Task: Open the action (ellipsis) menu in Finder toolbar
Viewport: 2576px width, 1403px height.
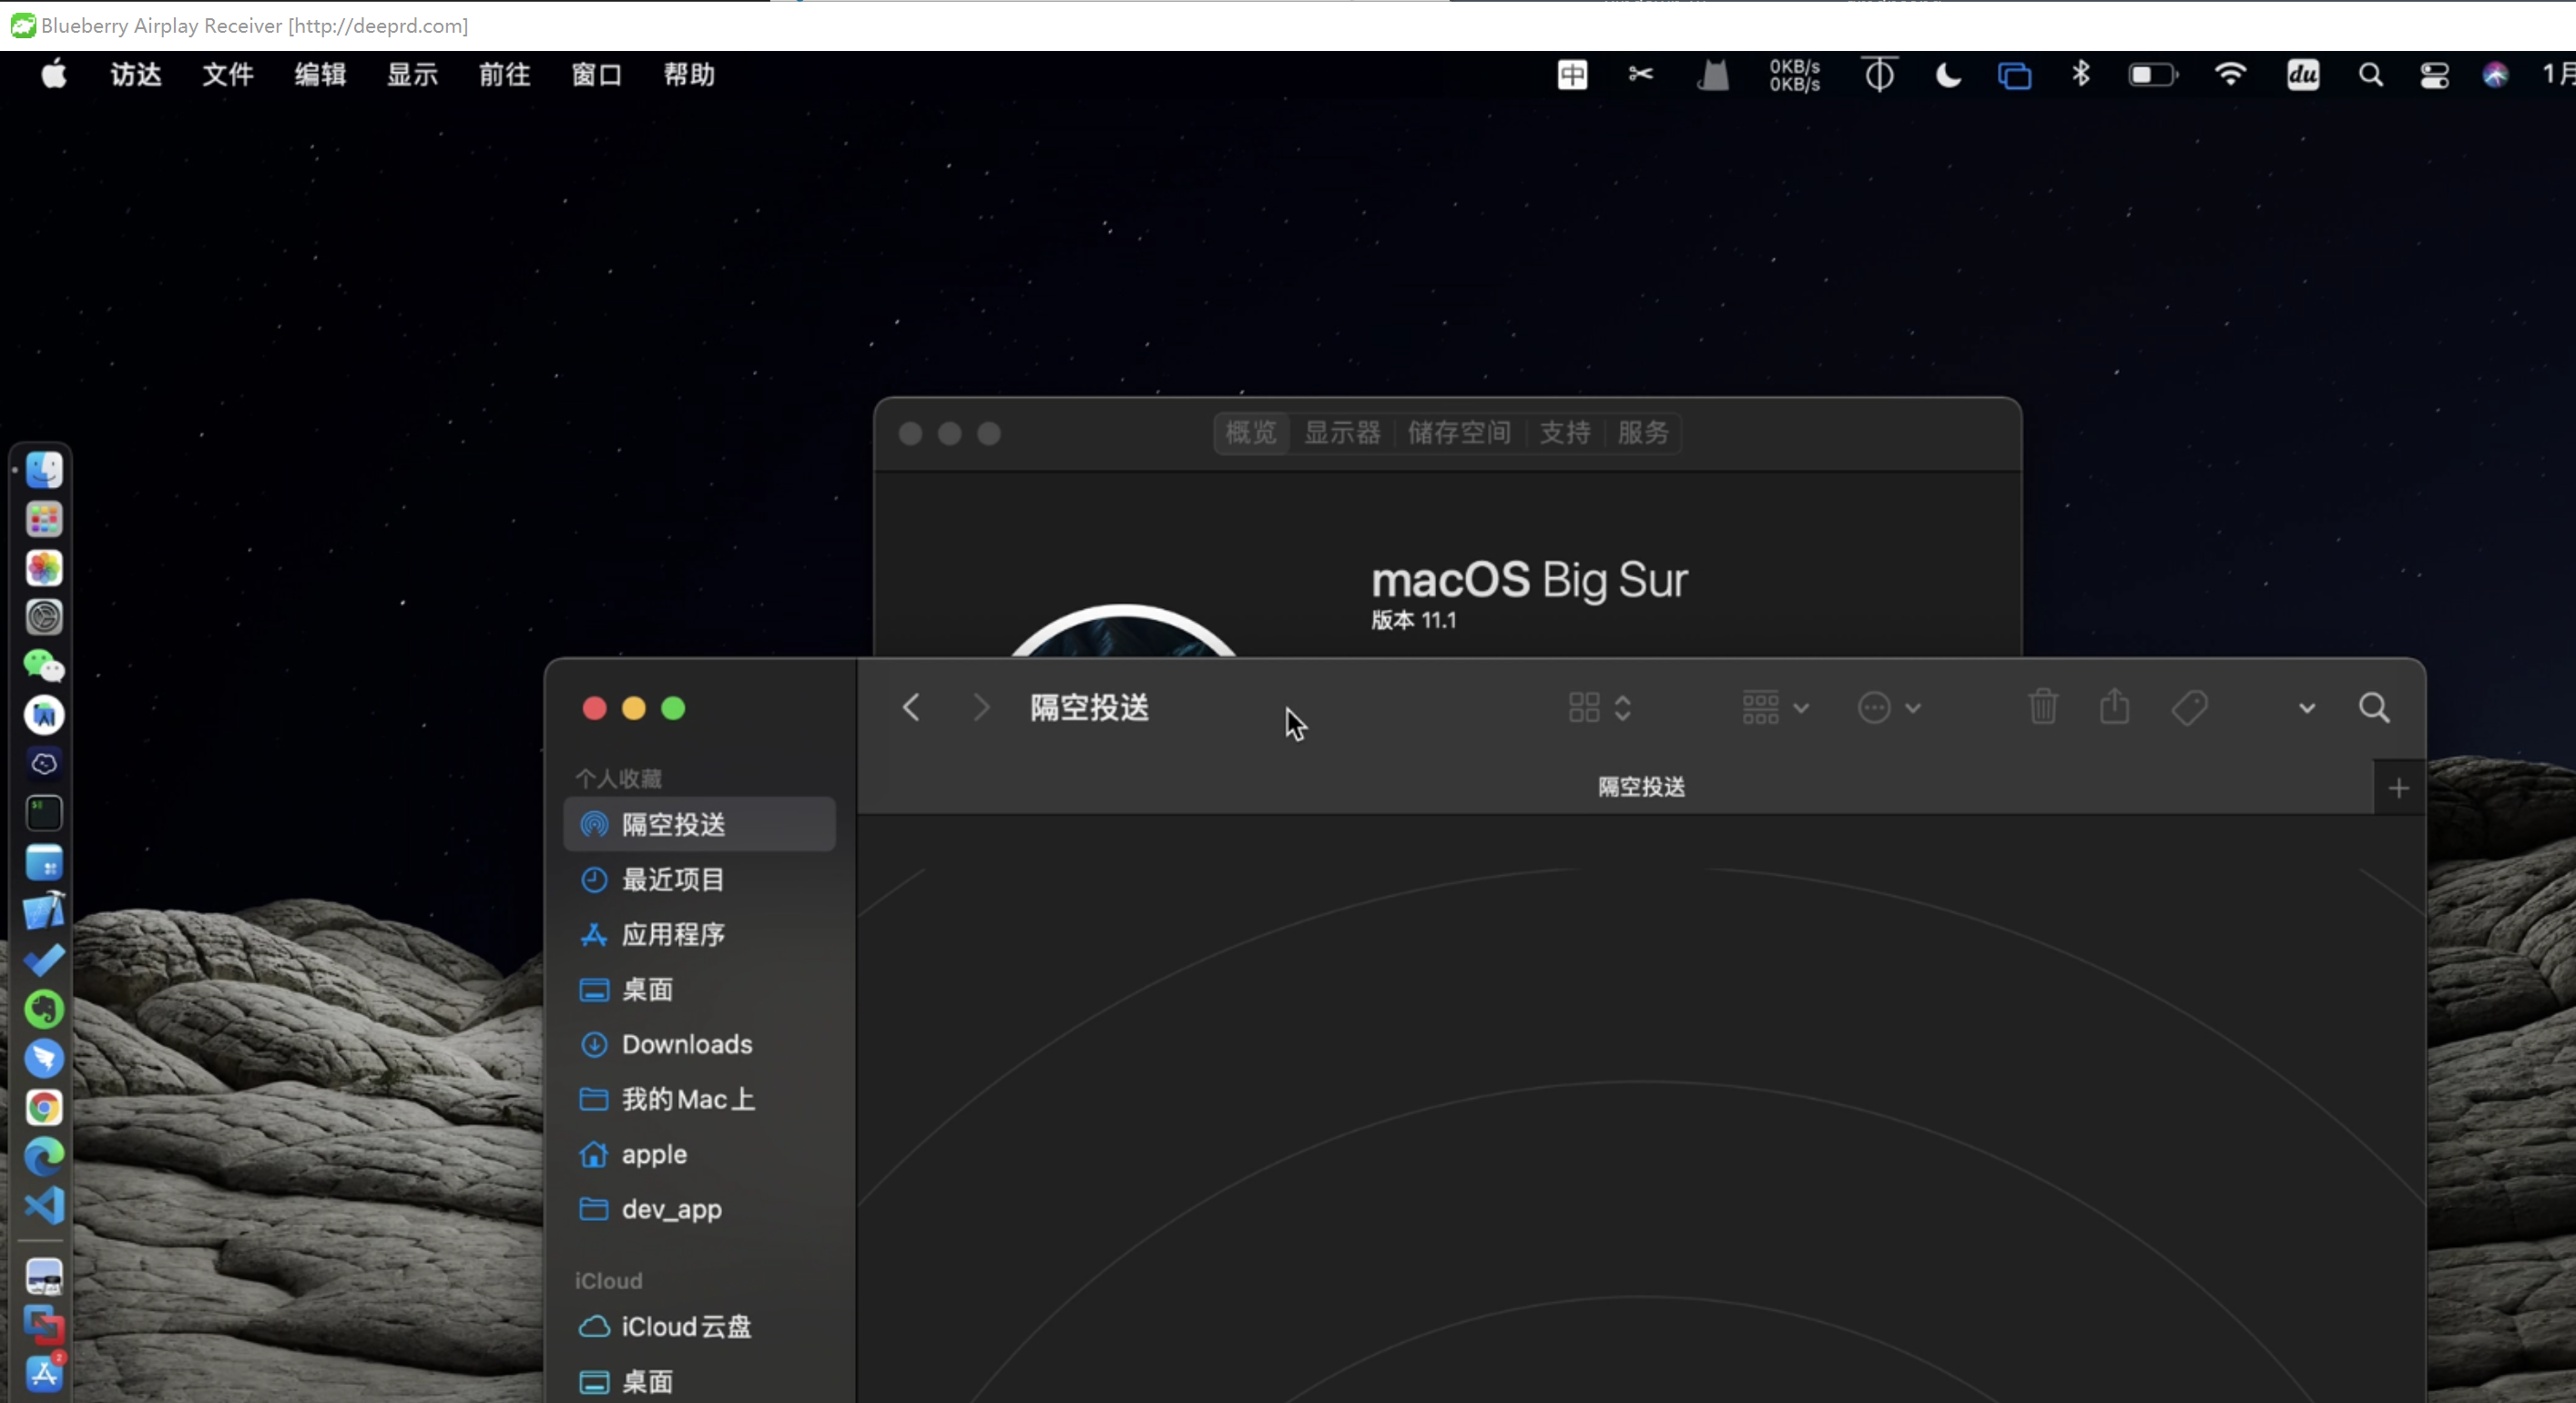Action: click(x=1889, y=708)
